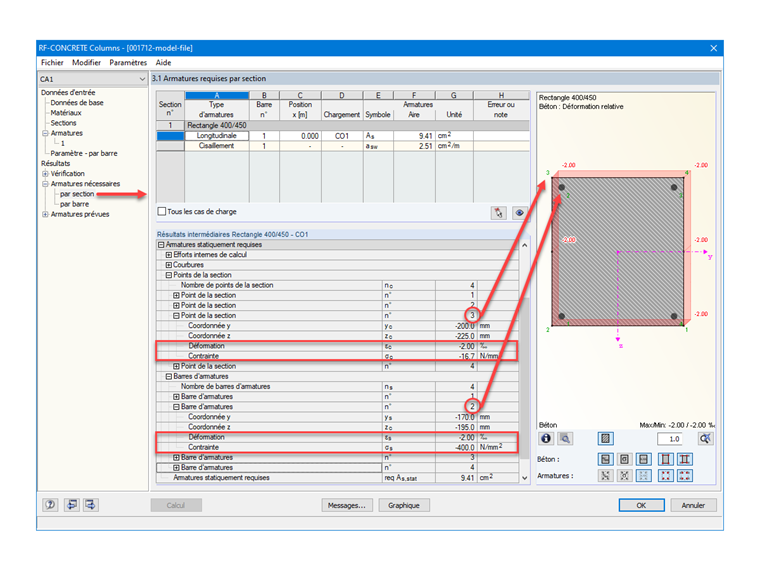Click the info icon under Béton
Screen dimensions: 760x570
546,439
